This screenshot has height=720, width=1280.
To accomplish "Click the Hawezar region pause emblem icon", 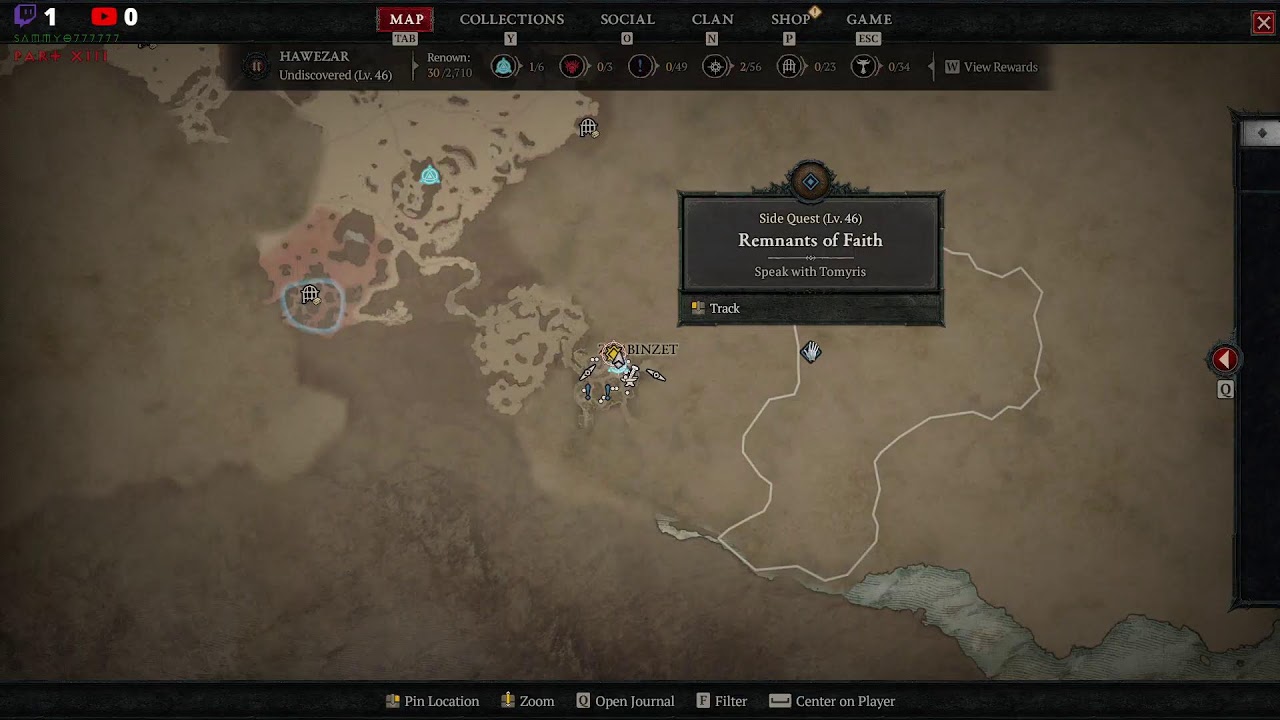I will pyautogui.click(x=257, y=67).
